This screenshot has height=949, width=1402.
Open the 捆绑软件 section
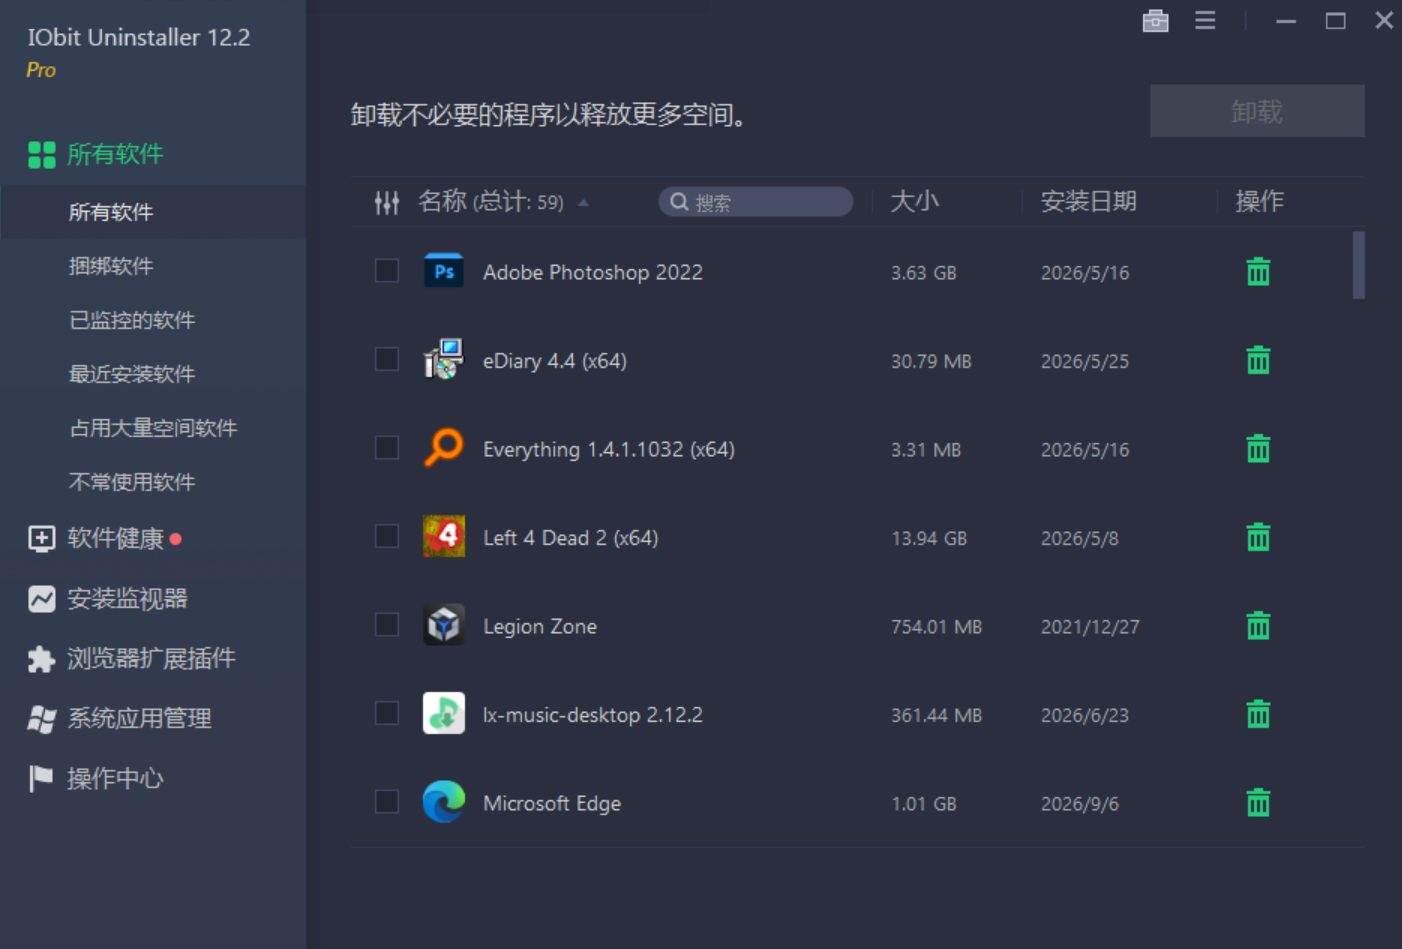[x=111, y=266]
